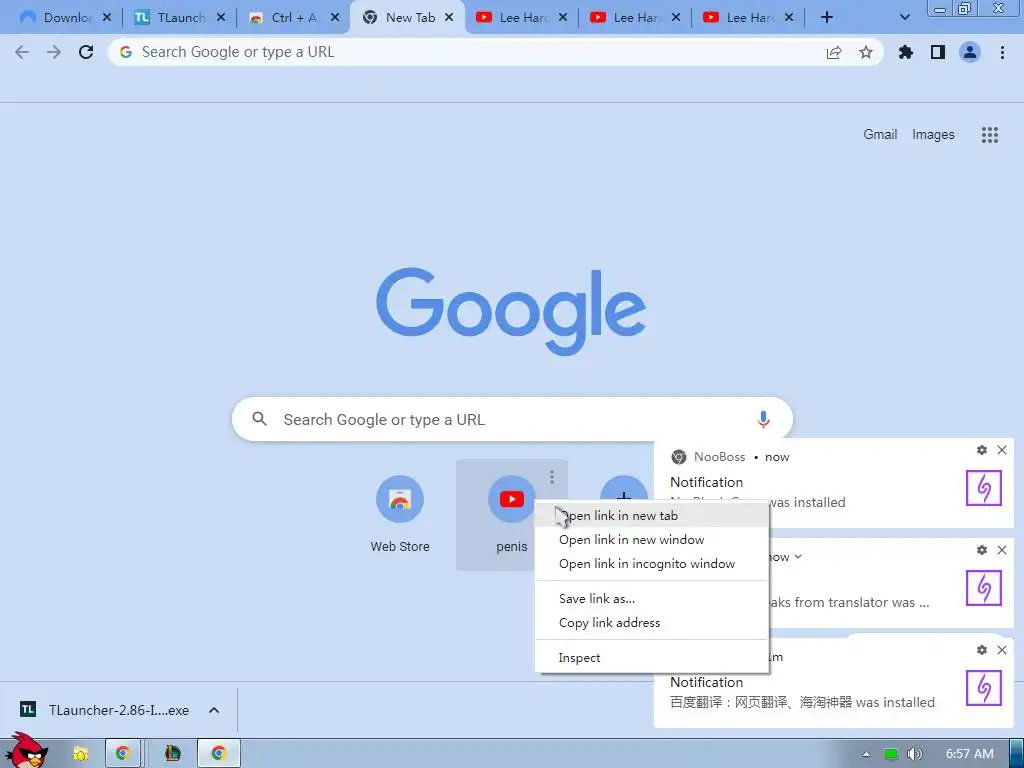Viewport: 1024px width, 768px height.
Task: Open settings gear on the 百度翻译 notification
Action: [x=981, y=650]
